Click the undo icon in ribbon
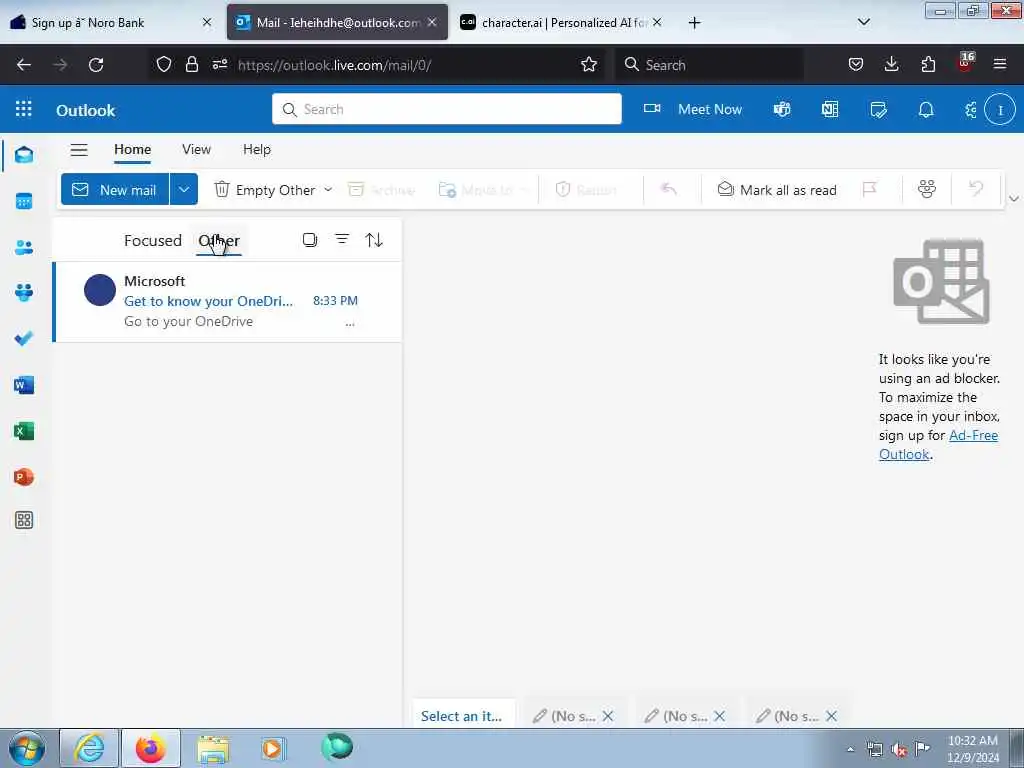Image resolution: width=1024 pixels, height=768 pixels. (976, 189)
